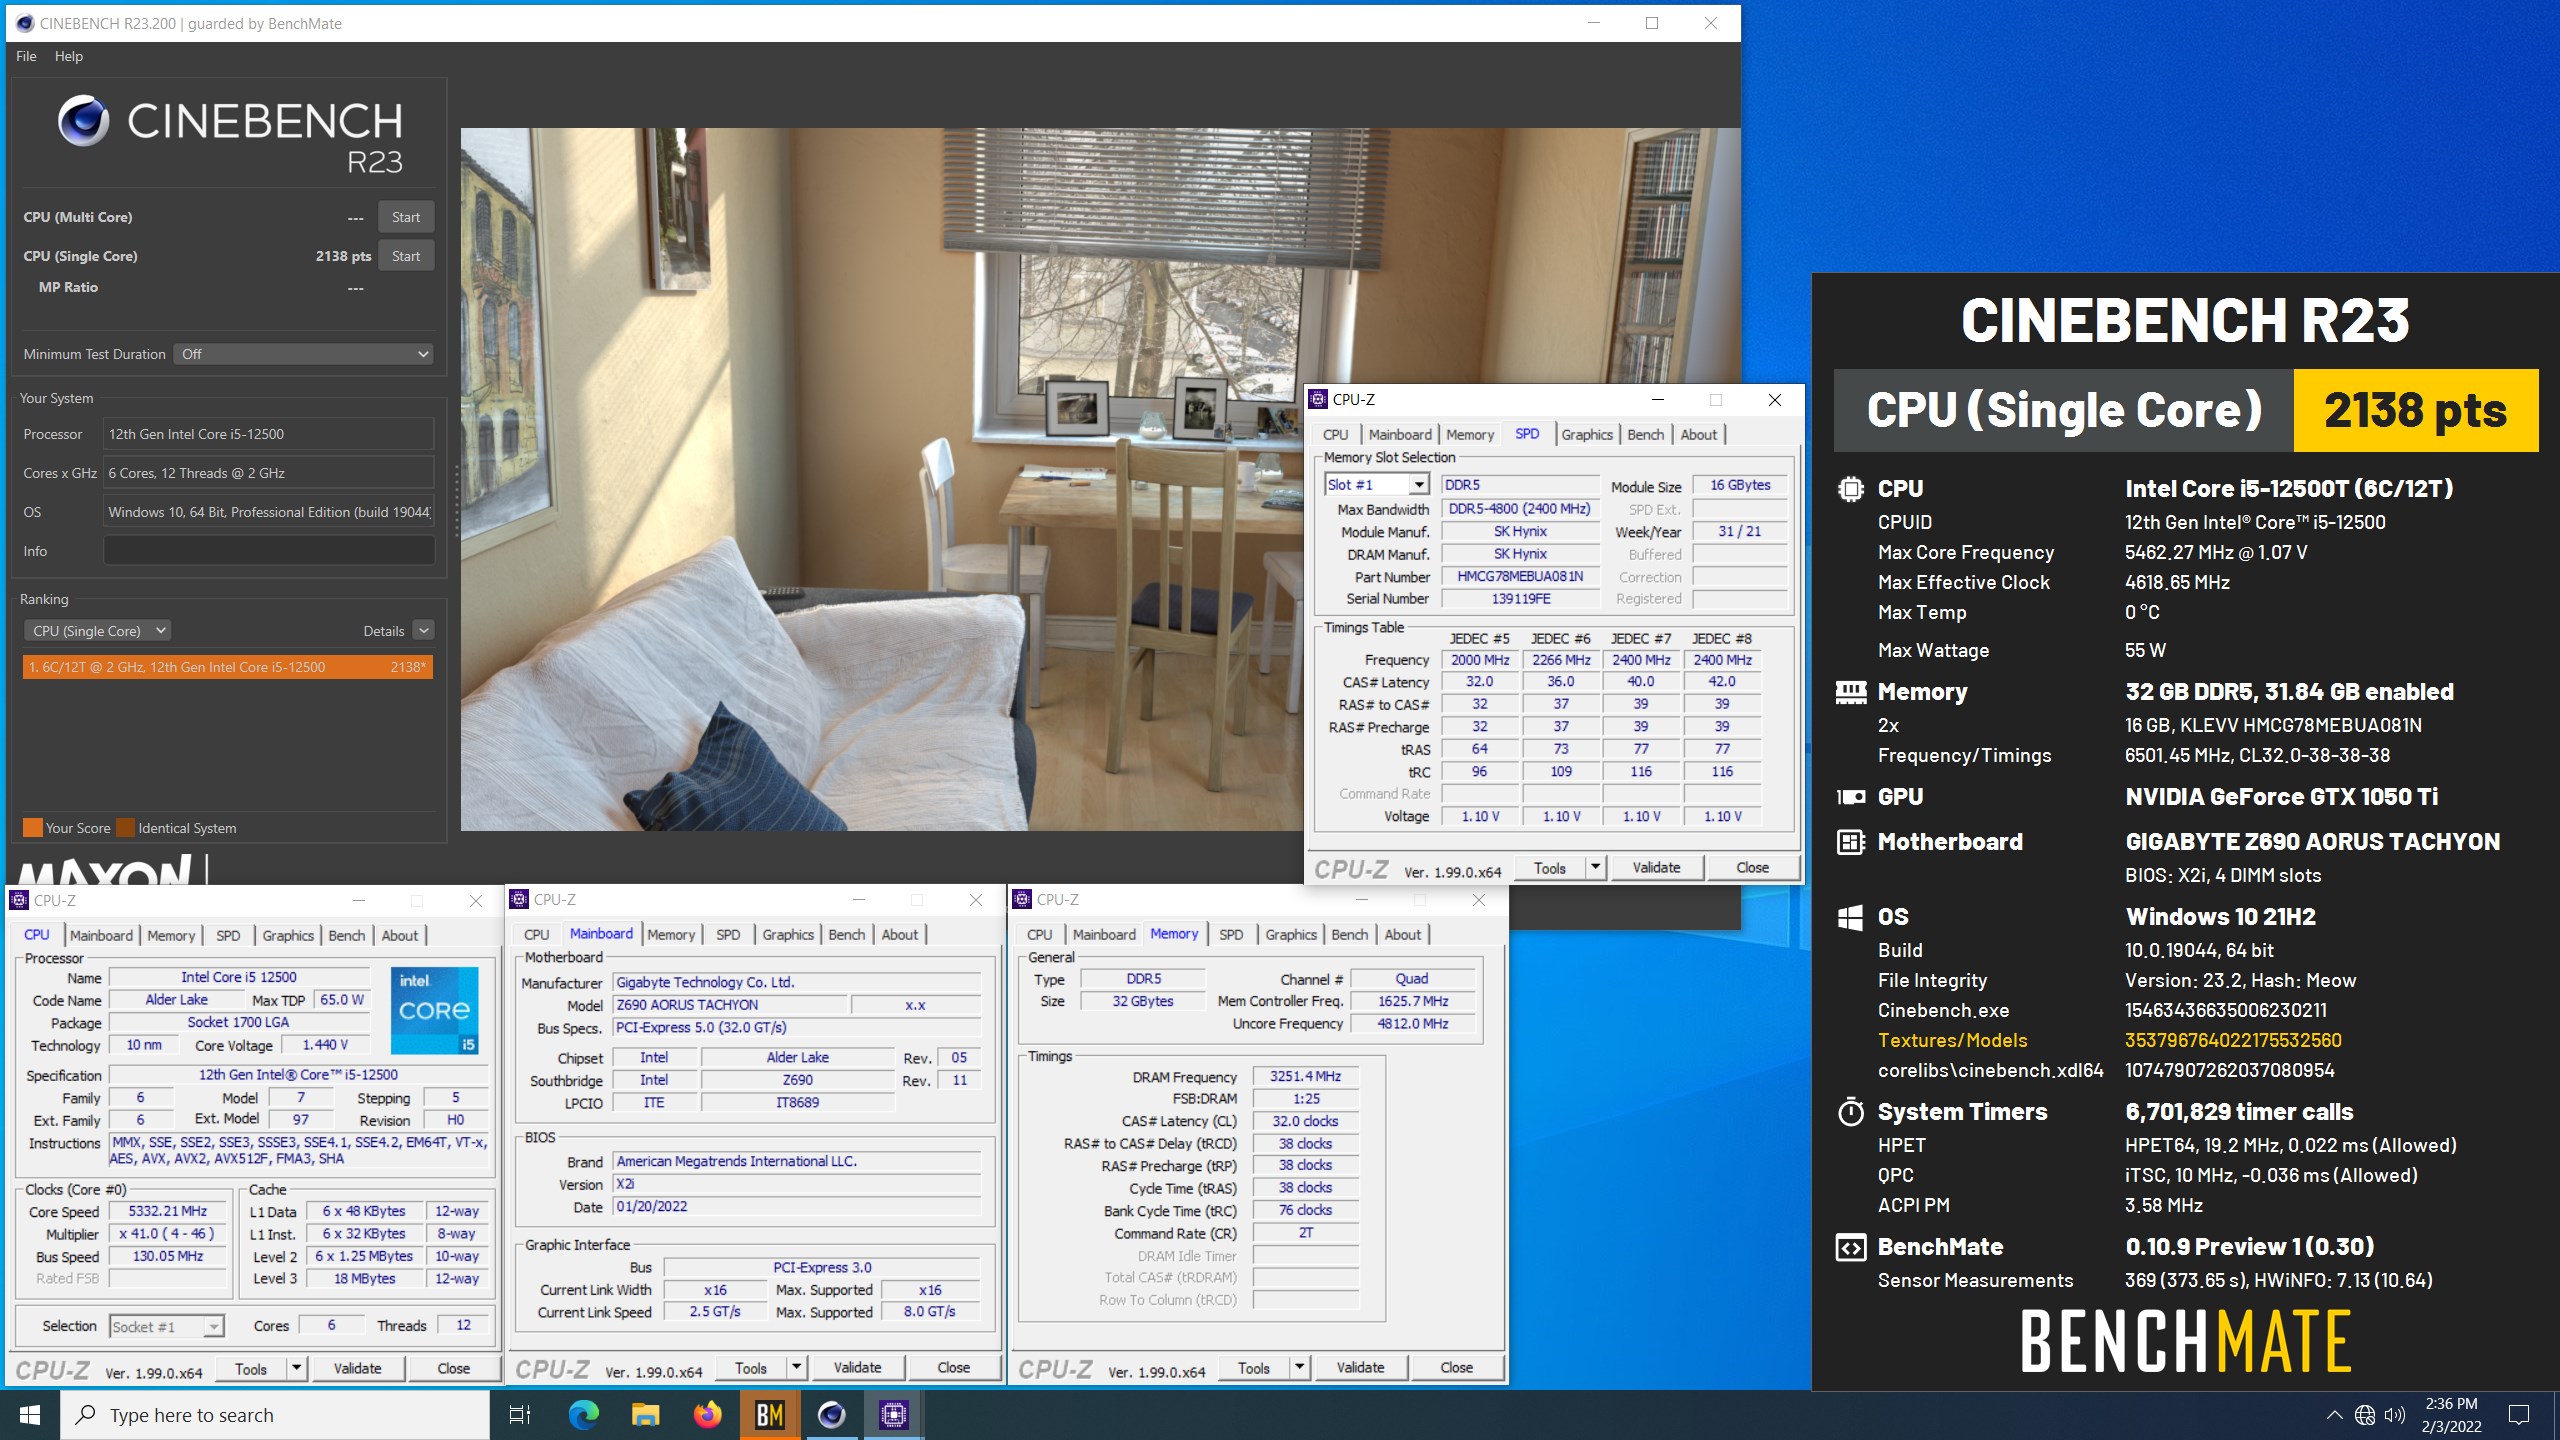Open Mainboard tab in CPU window
This screenshot has height=1440, width=2560.
[101, 935]
